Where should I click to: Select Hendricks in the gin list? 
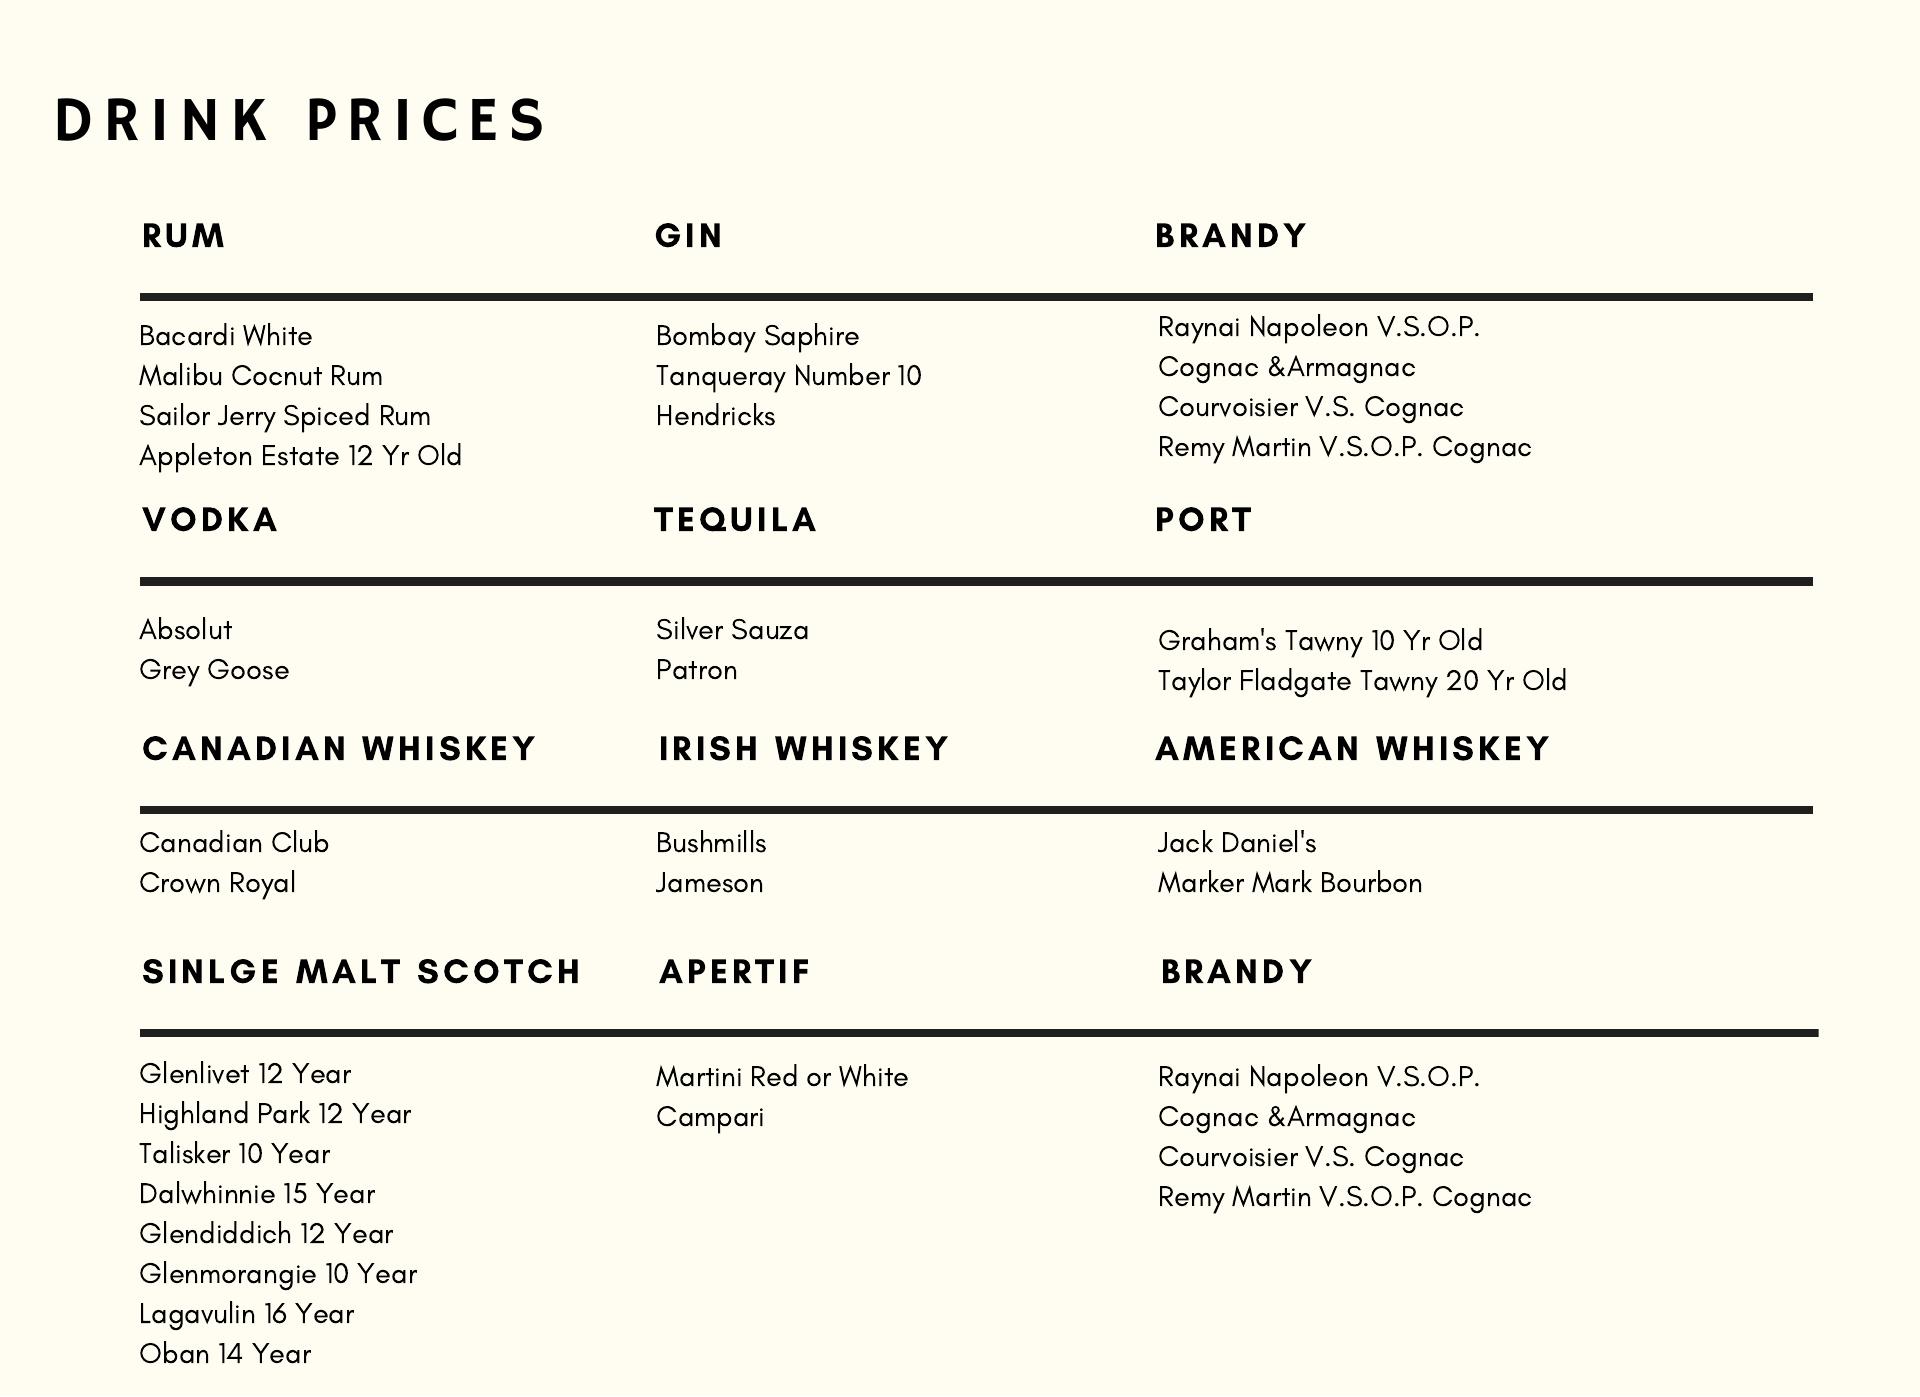[x=715, y=416]
